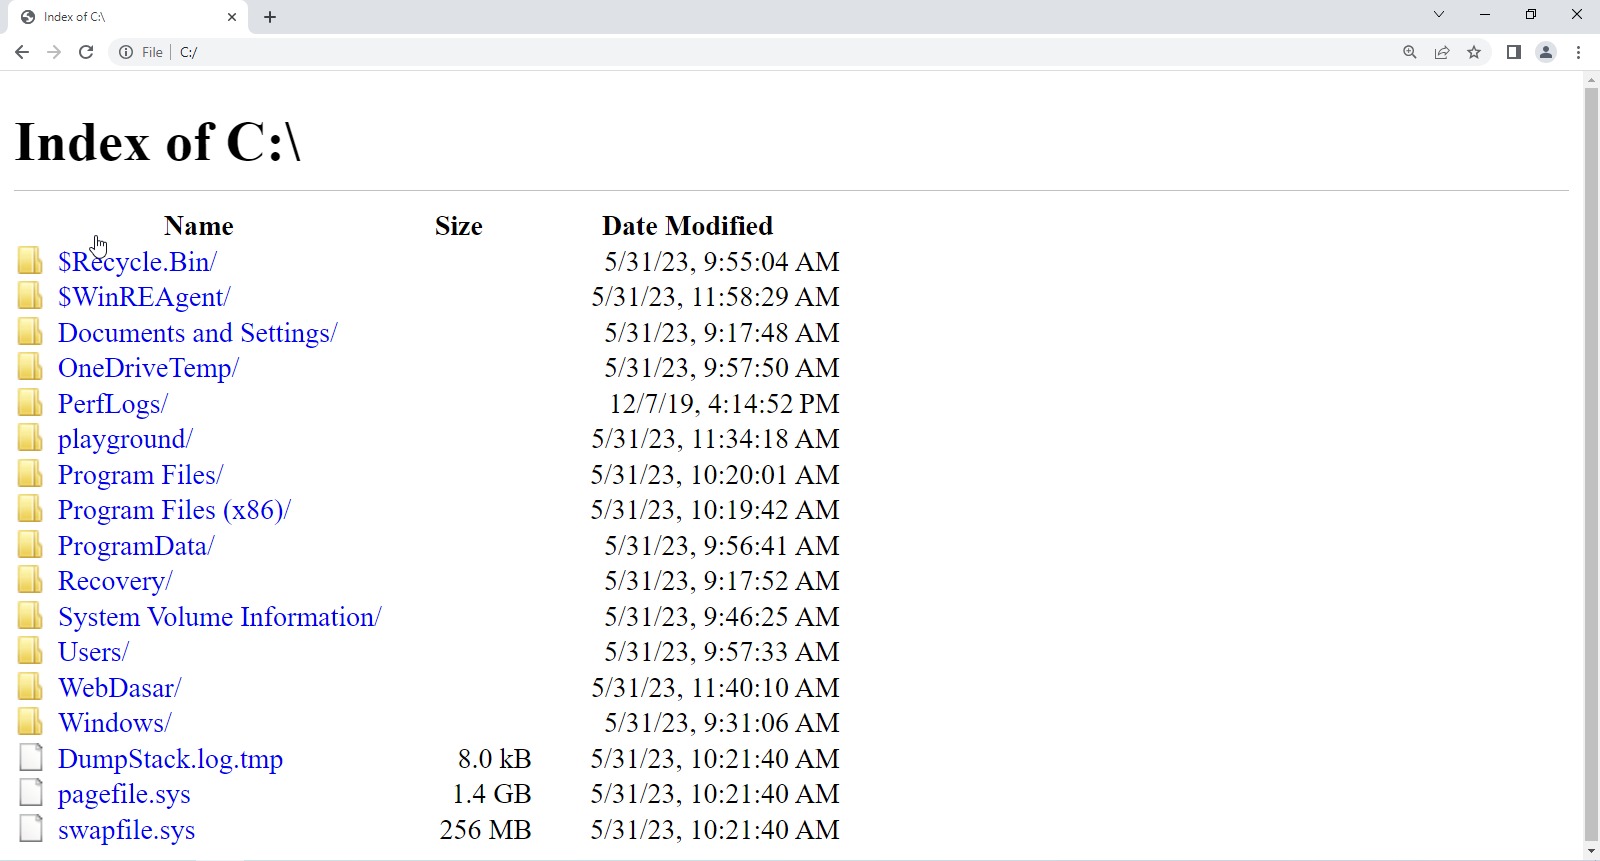Image resolution: width=1600 pixels, height=861 pixels.
Task: Bookmark this page with the star icon
Action: (x=1474, y=52)
